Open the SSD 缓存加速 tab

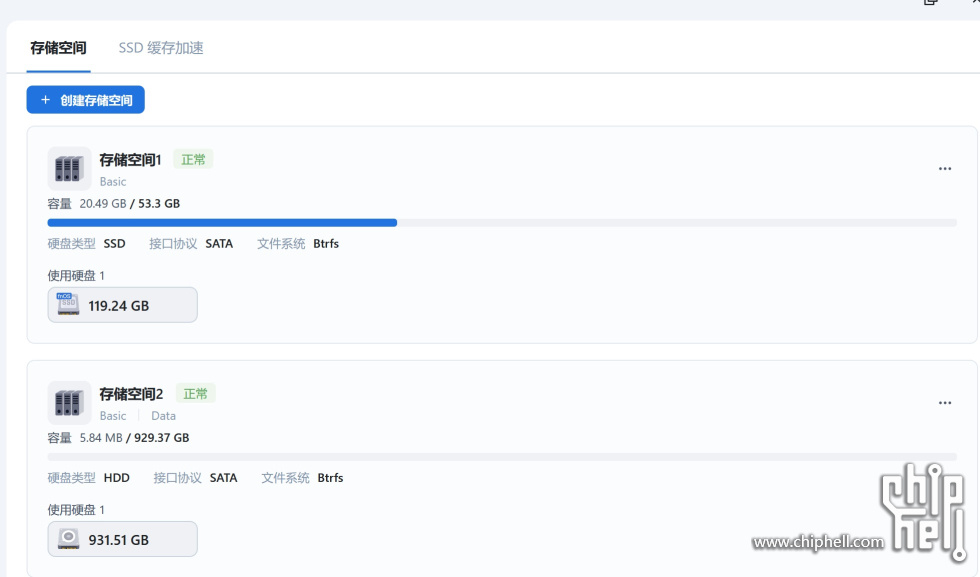pos(161,48)
